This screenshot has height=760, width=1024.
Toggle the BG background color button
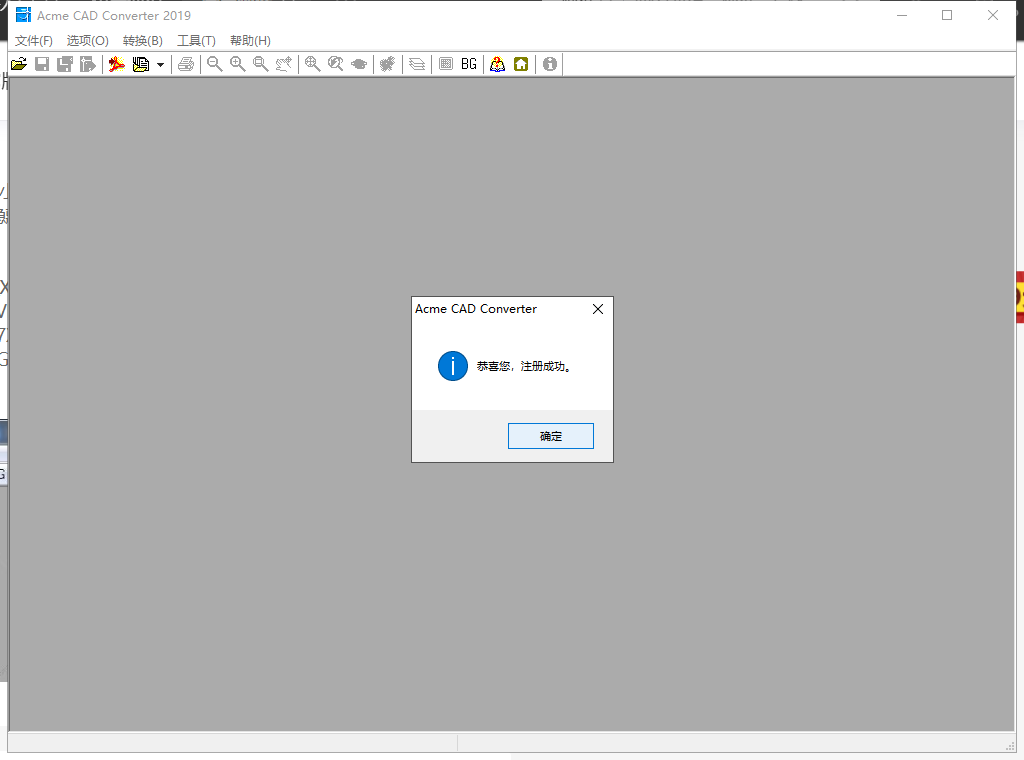469,64
